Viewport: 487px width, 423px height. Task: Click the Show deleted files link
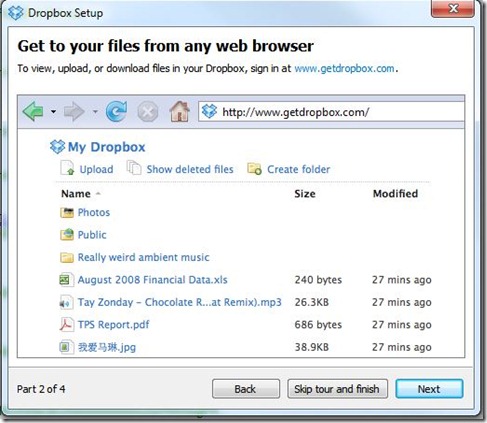[190, 169]
